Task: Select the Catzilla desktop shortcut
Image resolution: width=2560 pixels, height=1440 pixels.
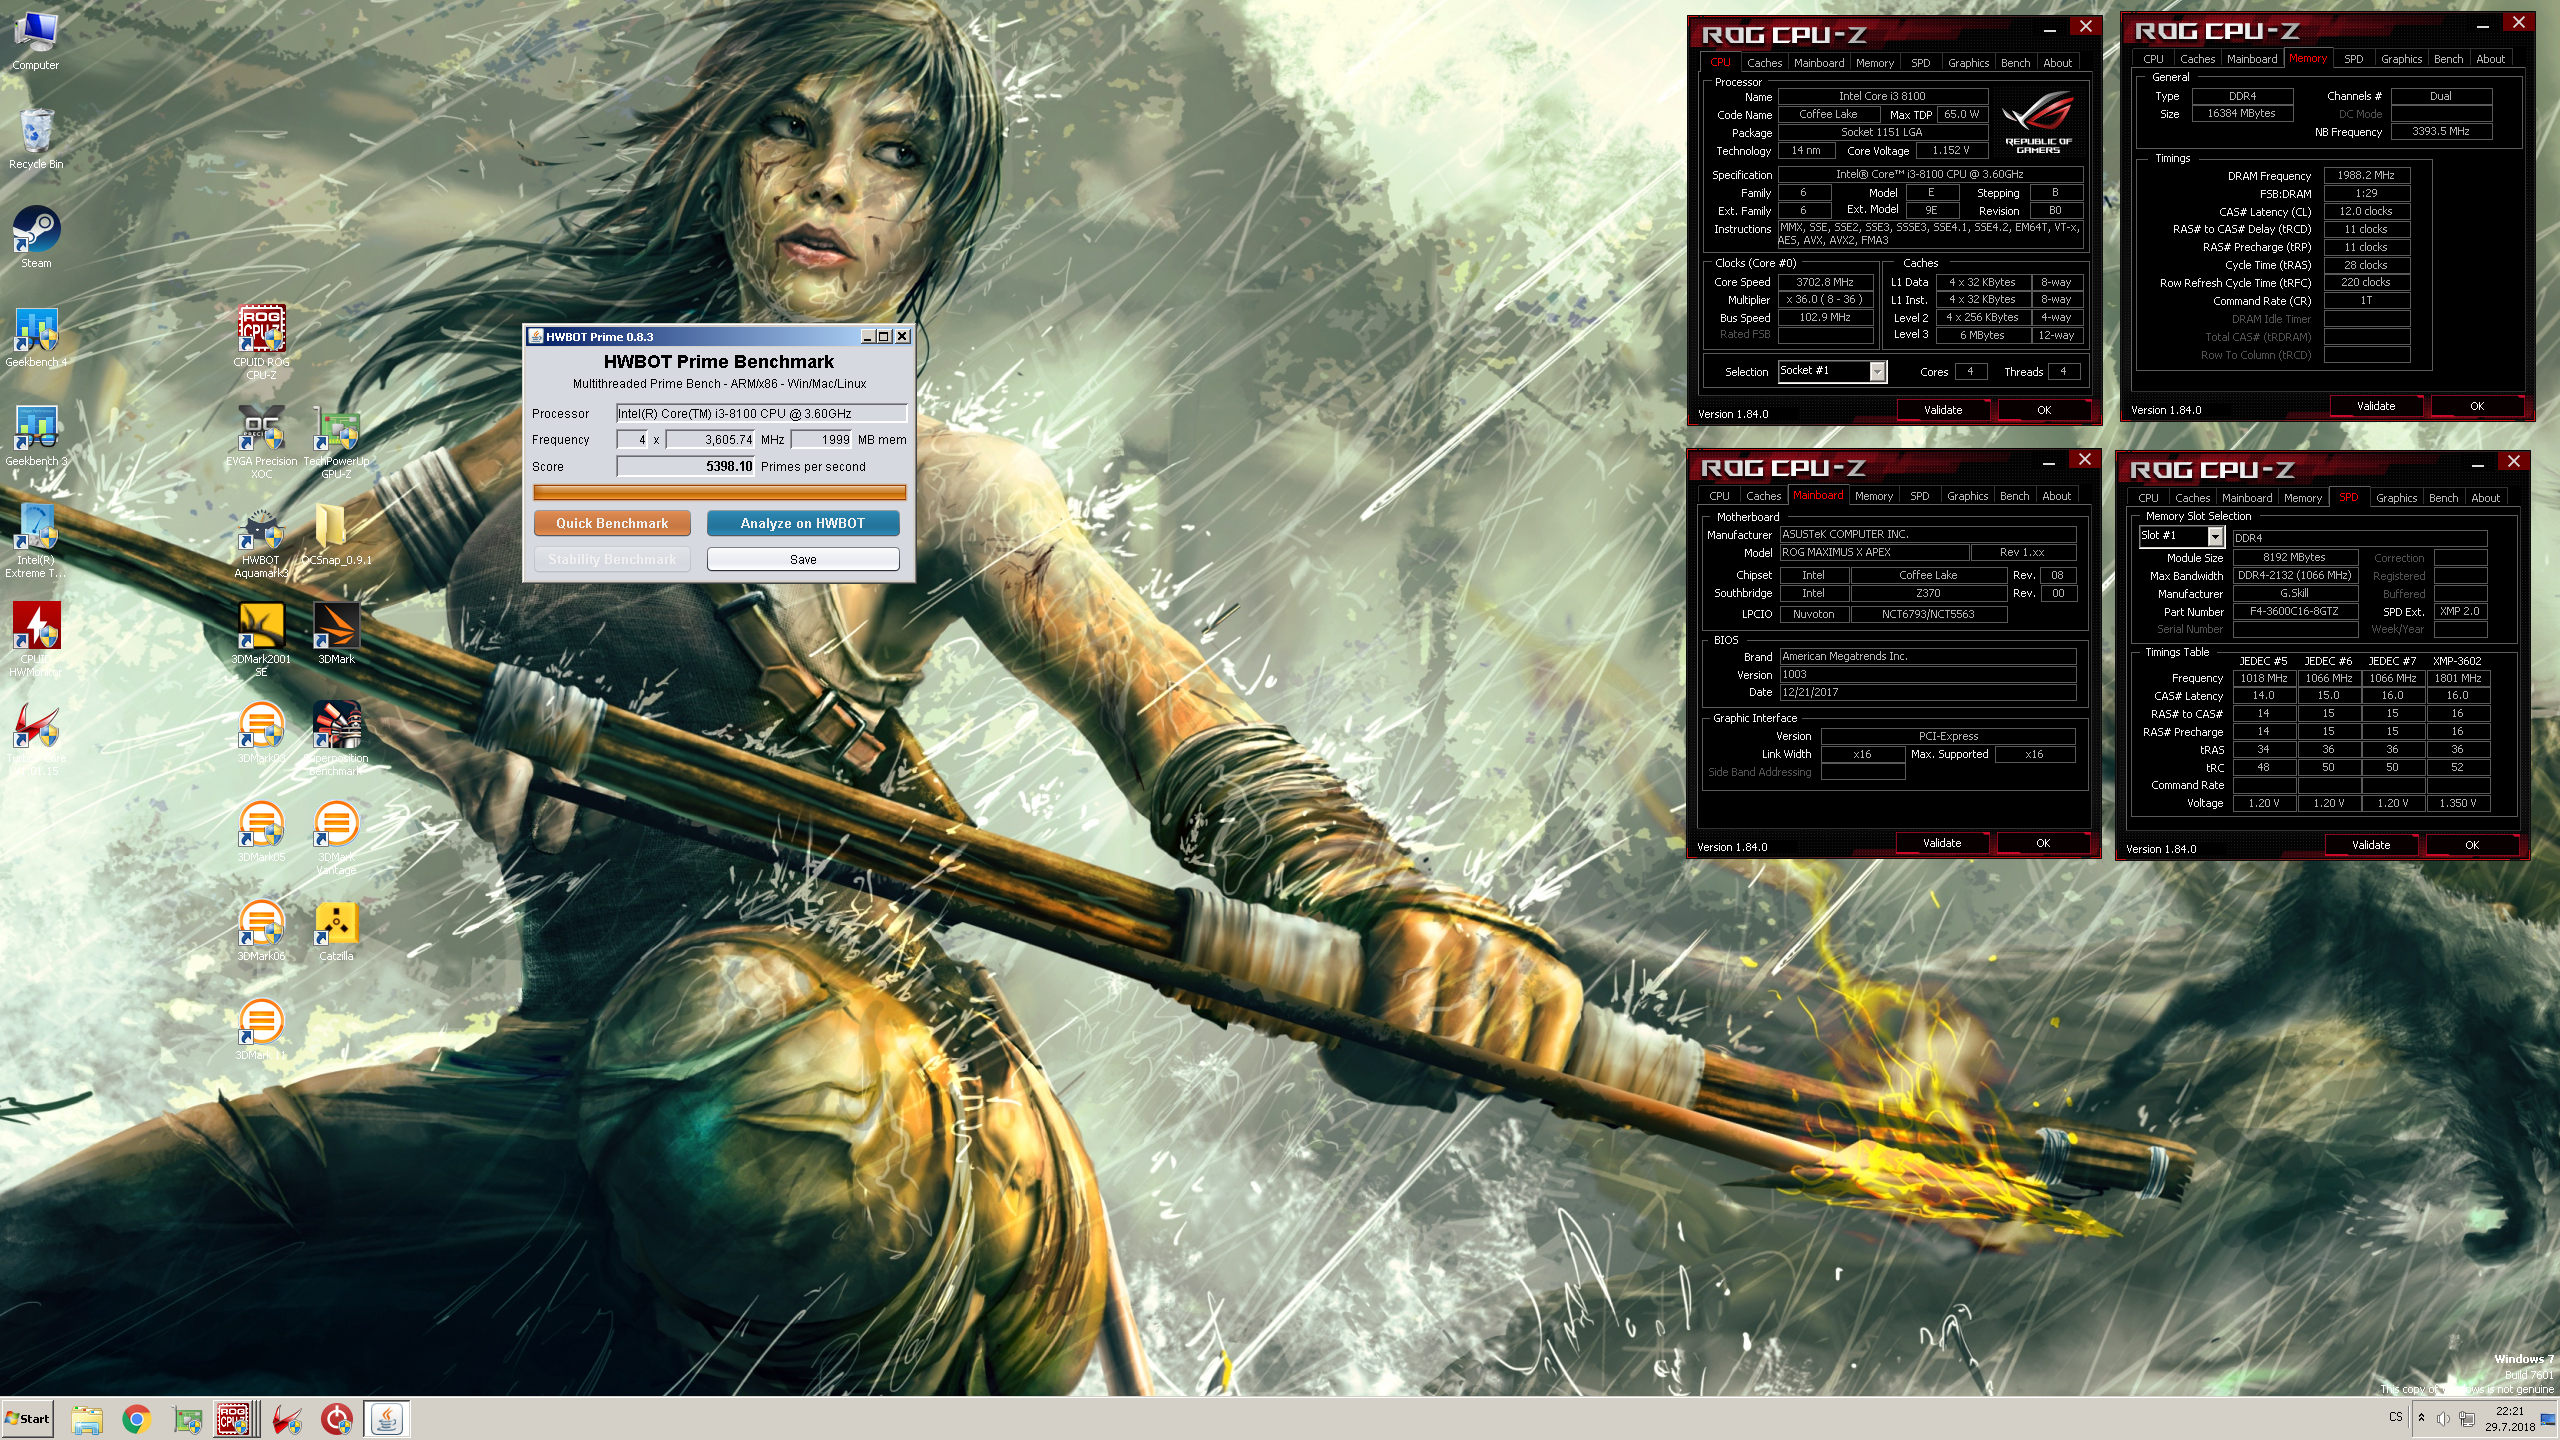Action: [x=336, y=931]
